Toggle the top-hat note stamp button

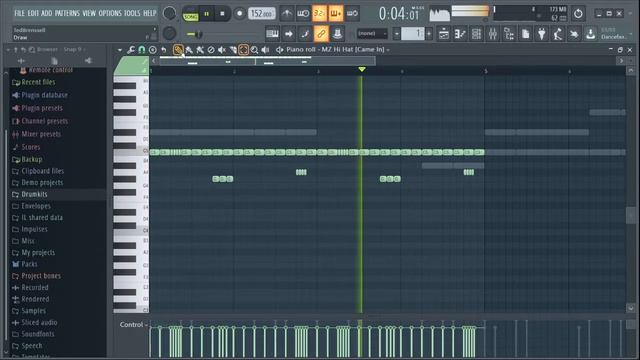[338, 34]
